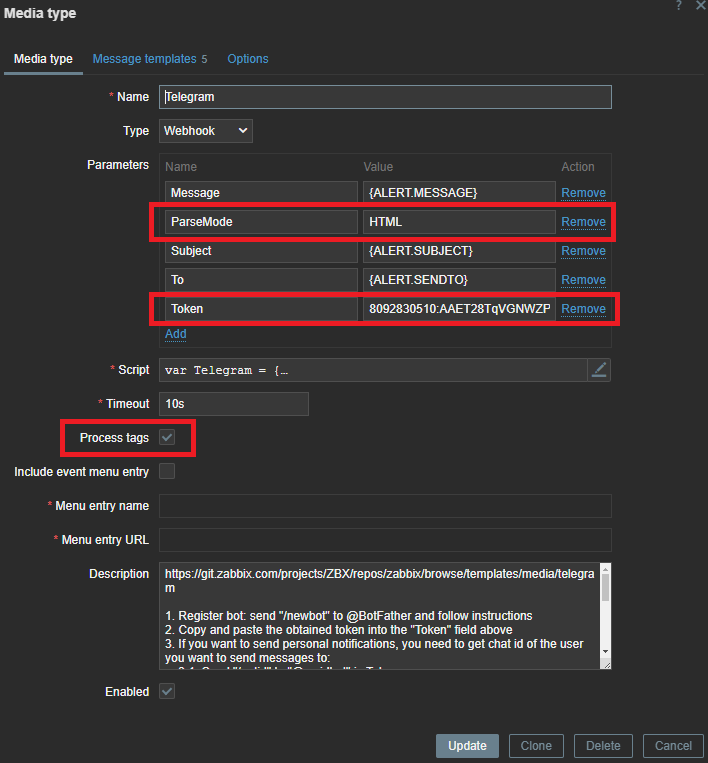This screenshot has height=763, width=708.
Task: Click the Menu entry name field
Action: click(x=385, y=506)
